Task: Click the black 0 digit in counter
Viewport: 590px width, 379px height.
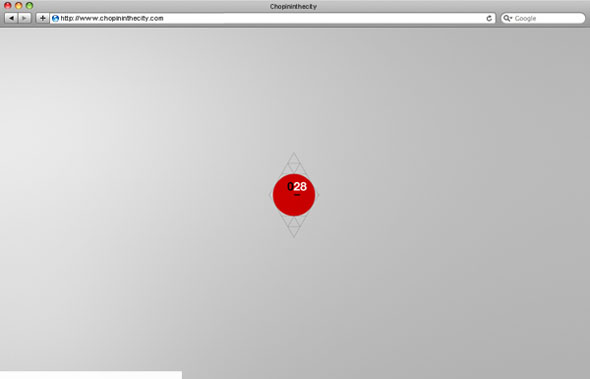Action: pyautogui.click(x=290, y=186)
